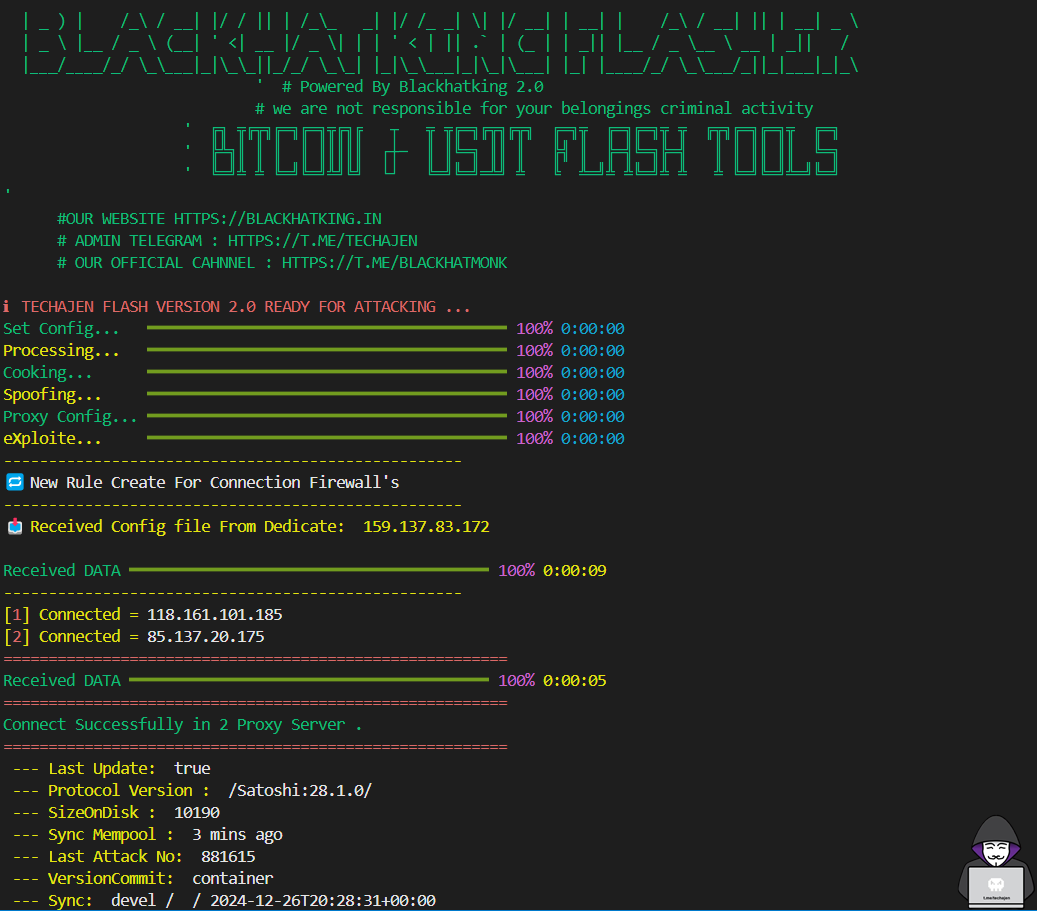Click the inbox tray emoji
This screenshot has width=1037, height=911.
tap(15, 527)
